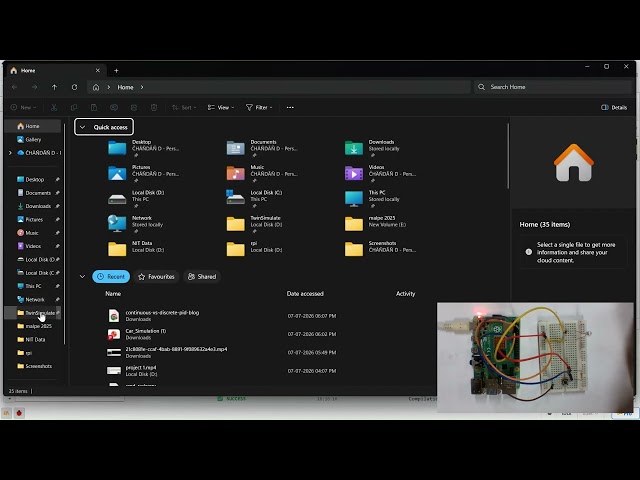This screenshot has width=640, height=480.
Task: Sort by Date accessed column header
Action: pyautogui.click(x=305, y=294)
